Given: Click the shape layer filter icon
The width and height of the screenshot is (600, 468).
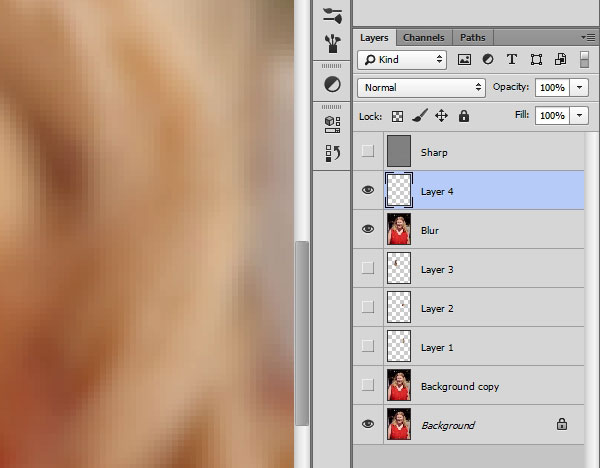Looking at the screenshot, I should click(537, 60).
